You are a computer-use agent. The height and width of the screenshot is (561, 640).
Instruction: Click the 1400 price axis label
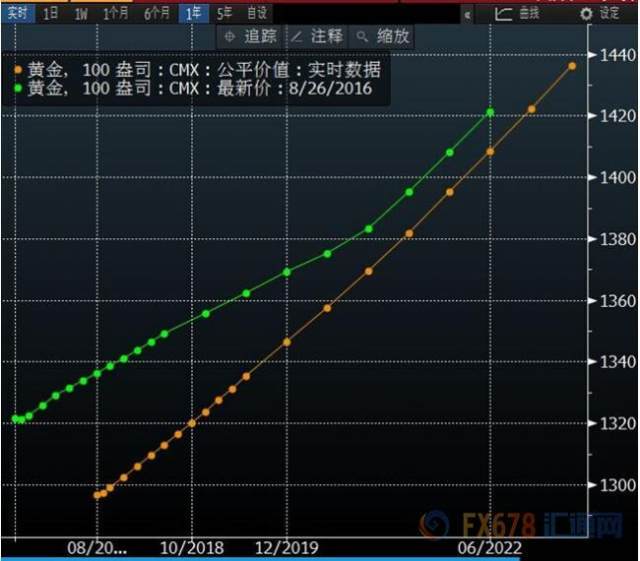tap(618, 178)
